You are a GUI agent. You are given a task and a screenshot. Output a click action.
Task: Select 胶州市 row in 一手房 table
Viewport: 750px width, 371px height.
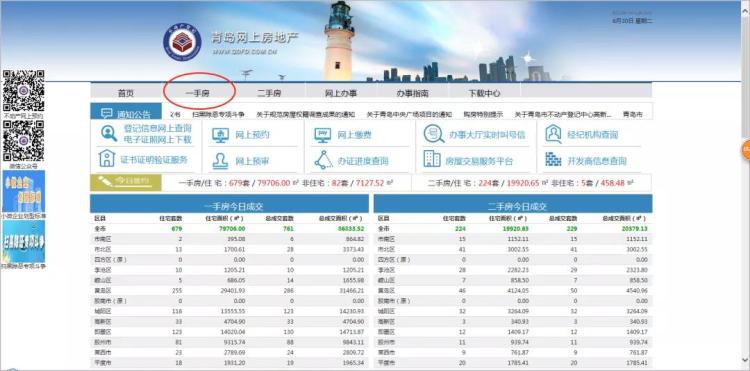(229, 342)
